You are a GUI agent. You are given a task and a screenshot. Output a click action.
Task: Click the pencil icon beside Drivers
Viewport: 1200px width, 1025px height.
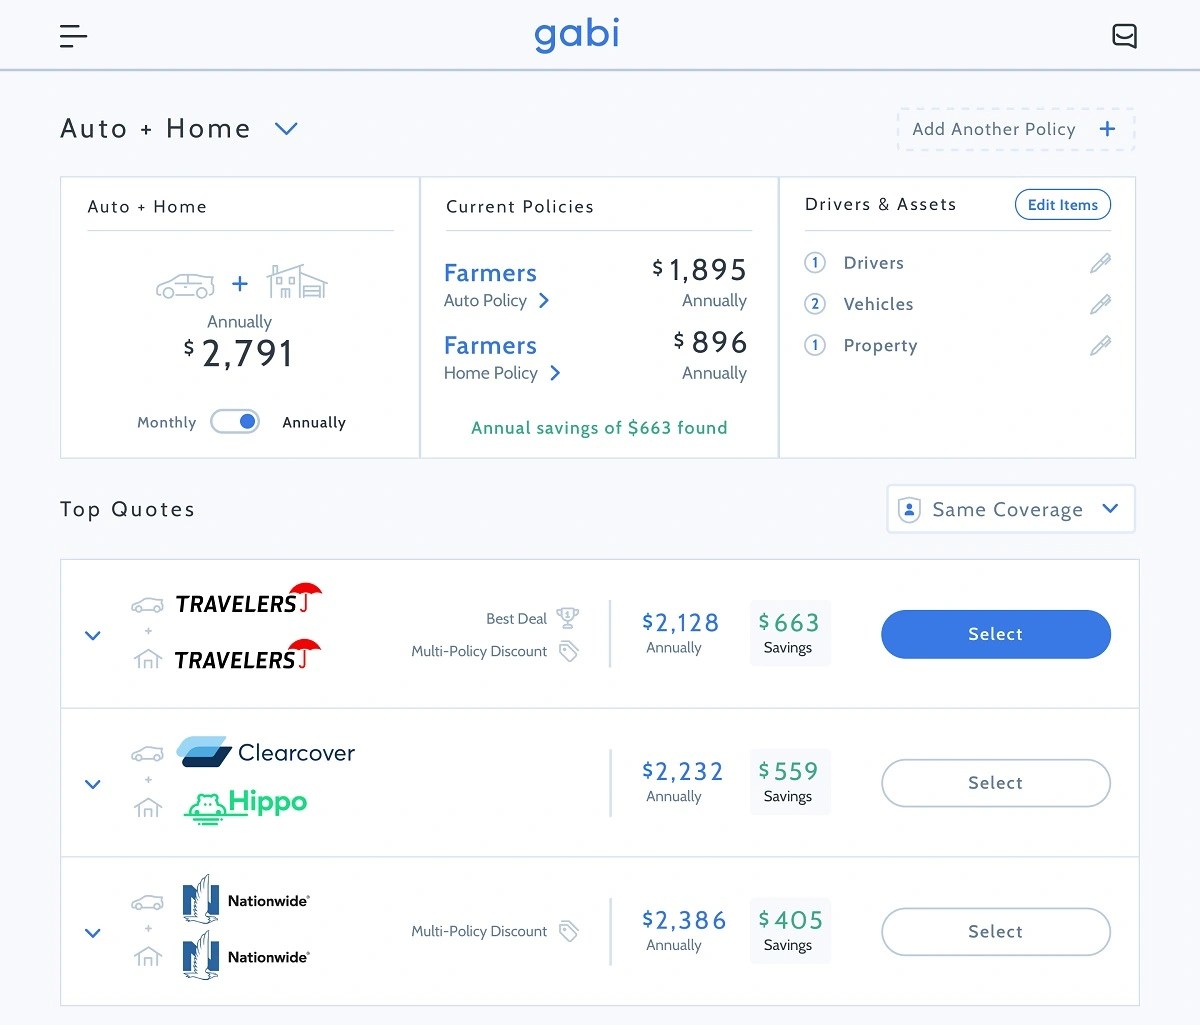[1100, 263]
